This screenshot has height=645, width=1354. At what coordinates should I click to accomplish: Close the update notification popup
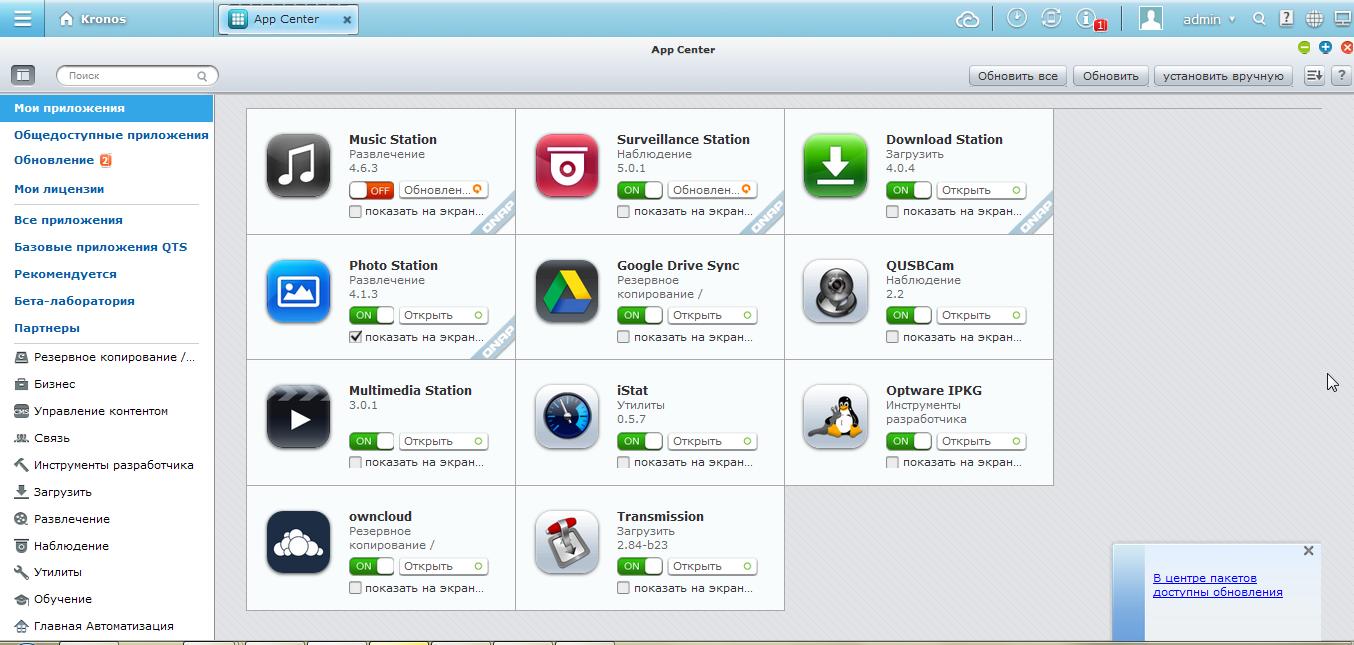(1308, 551)
